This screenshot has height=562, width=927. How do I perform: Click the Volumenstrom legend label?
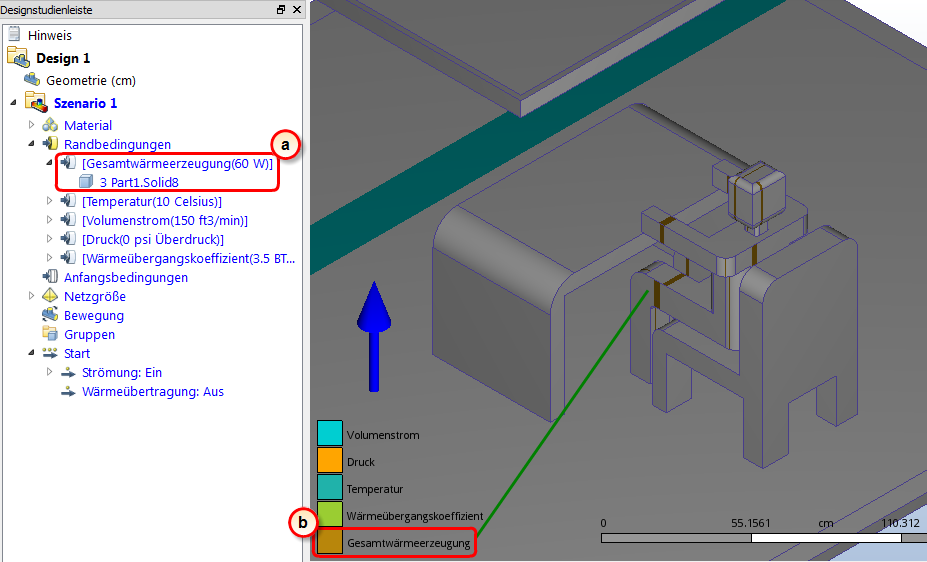coord(383,435)
